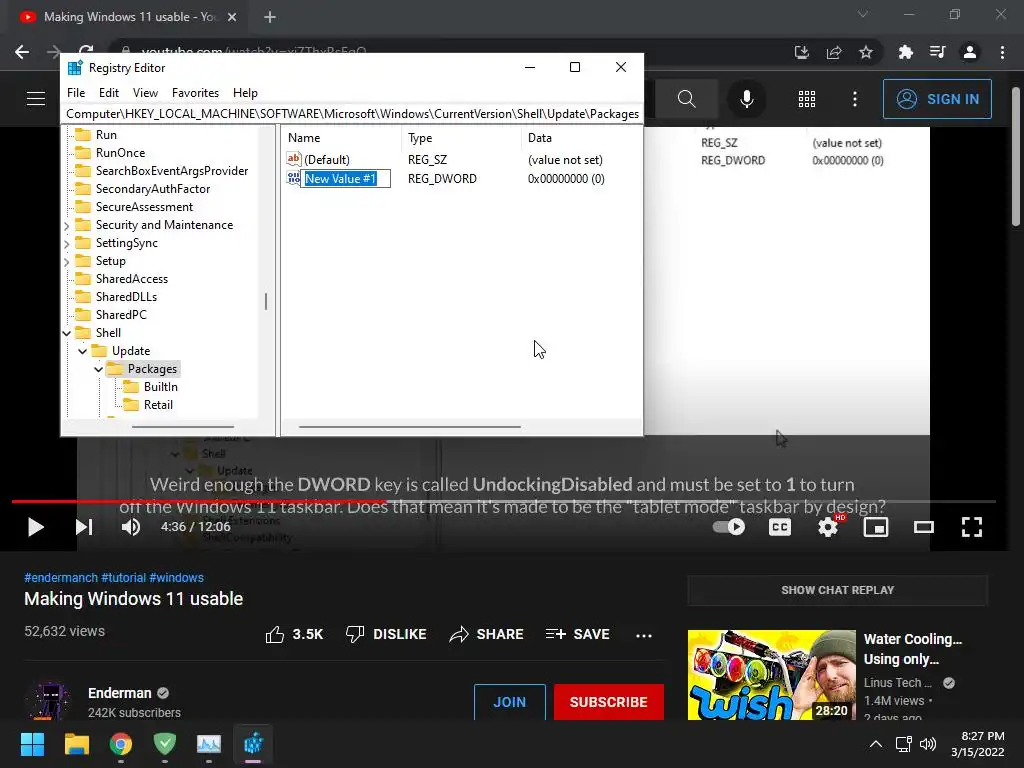Open View menu in Registry Editor
1024x768 pixels.
[x=145, y=93]
